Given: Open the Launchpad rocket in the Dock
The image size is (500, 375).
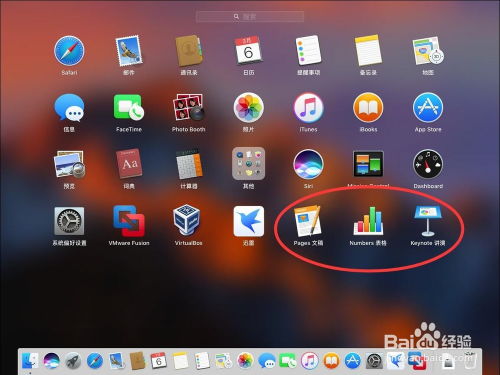Looking at the screenshot, I should pyautogui.click(x=73, y=361).
